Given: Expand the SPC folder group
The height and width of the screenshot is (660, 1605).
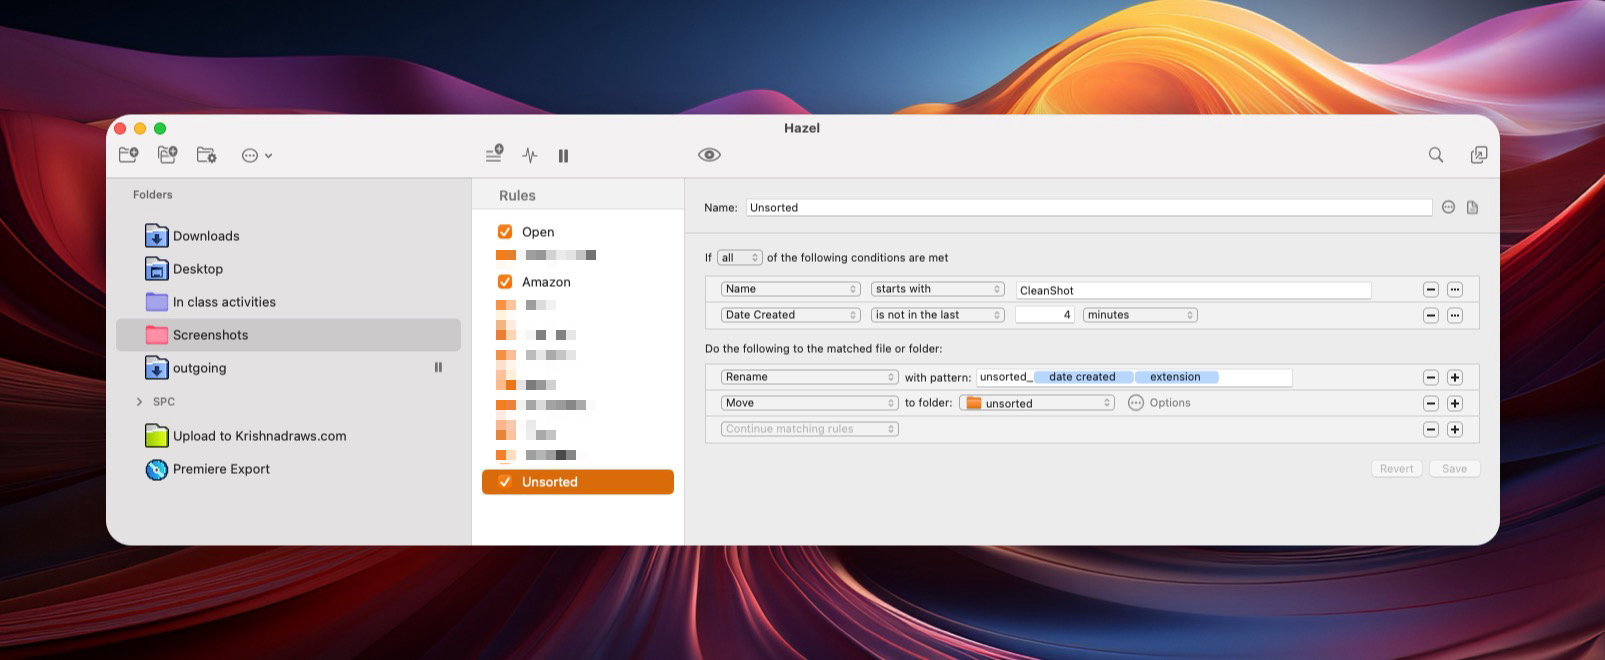Looking at the screenshot, I should [139, 402].
